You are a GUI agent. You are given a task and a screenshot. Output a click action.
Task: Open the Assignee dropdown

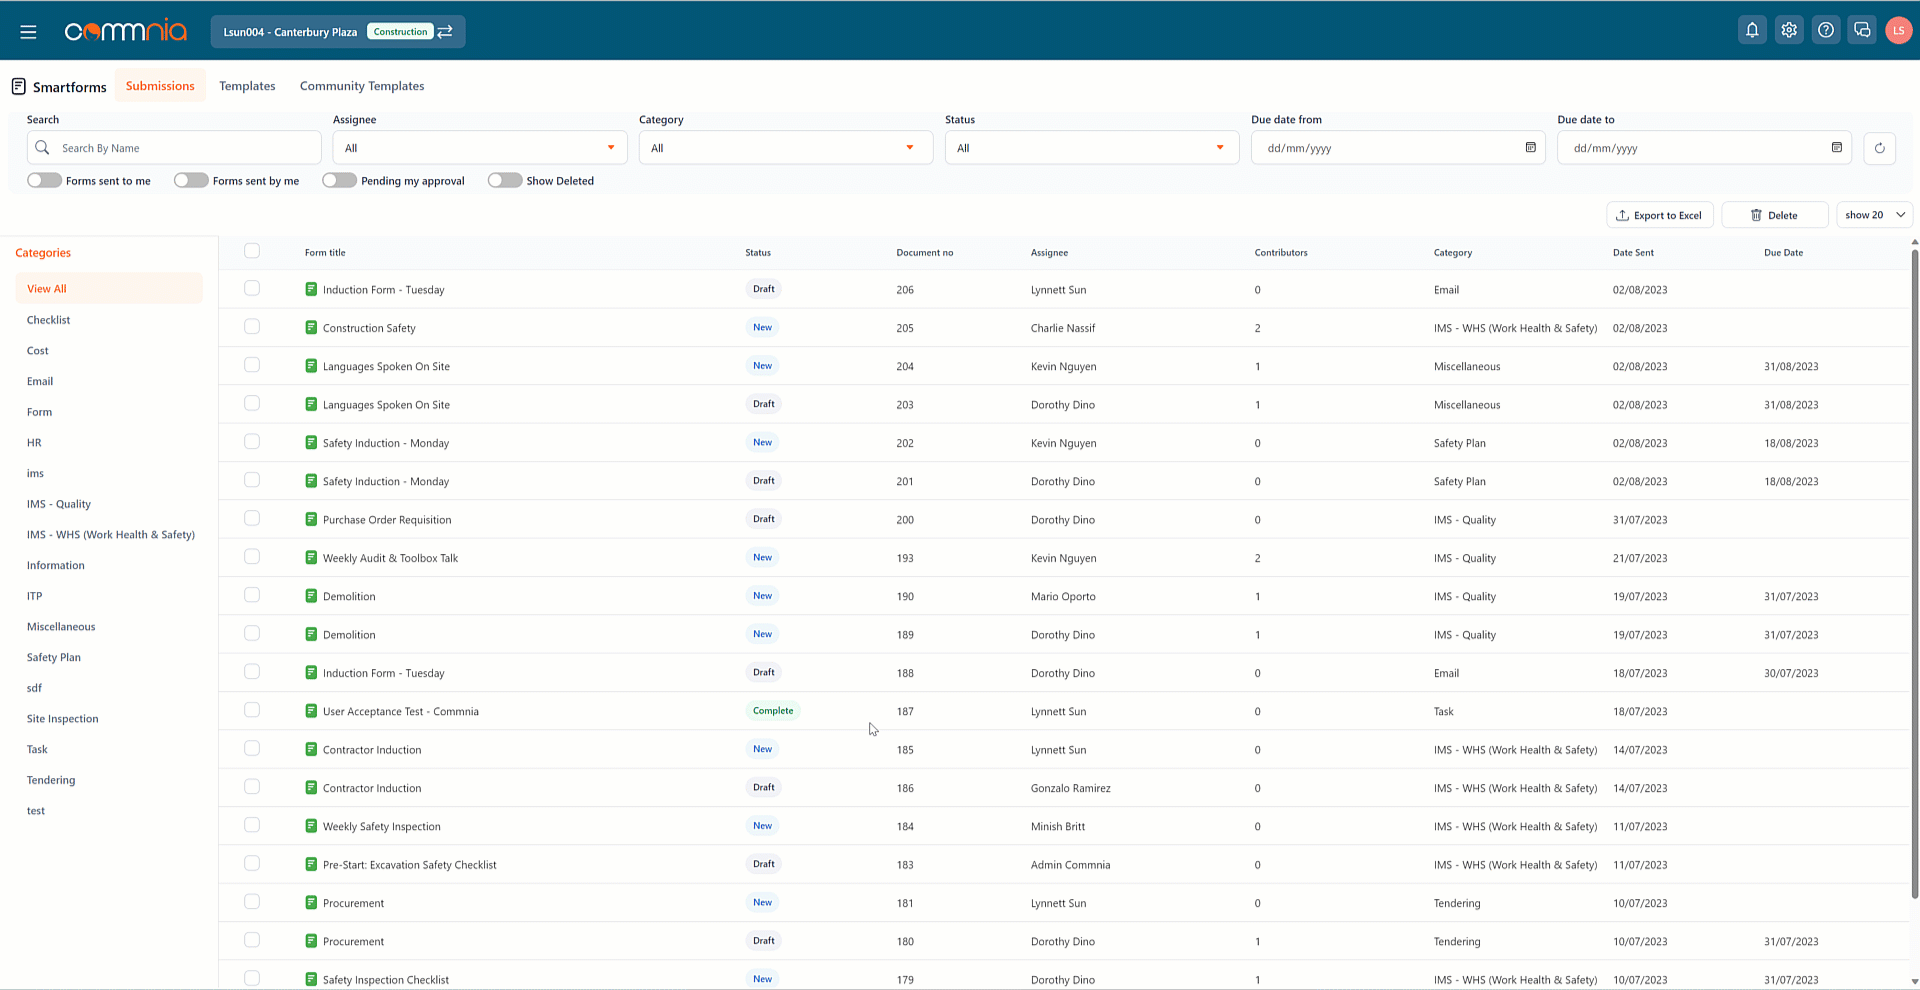point(480,148)
